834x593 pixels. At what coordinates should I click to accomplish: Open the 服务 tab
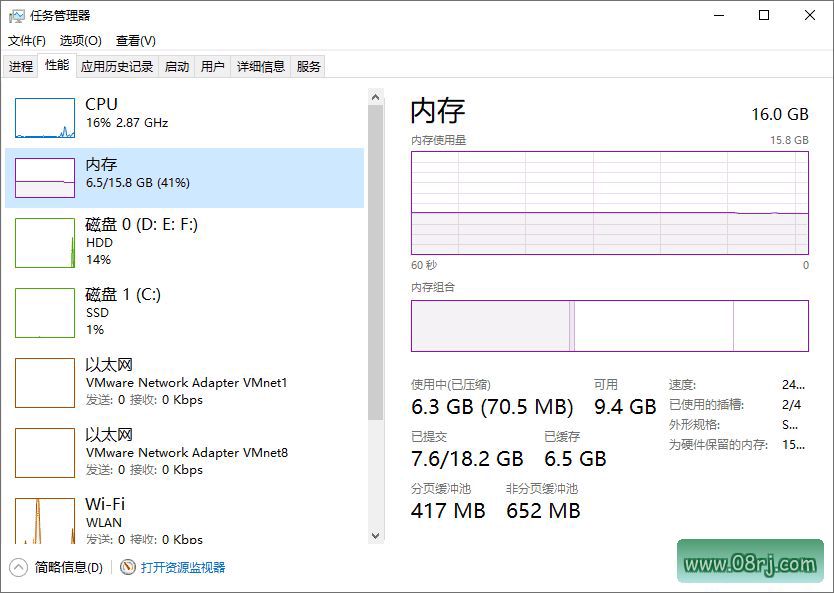click(307, 66)
